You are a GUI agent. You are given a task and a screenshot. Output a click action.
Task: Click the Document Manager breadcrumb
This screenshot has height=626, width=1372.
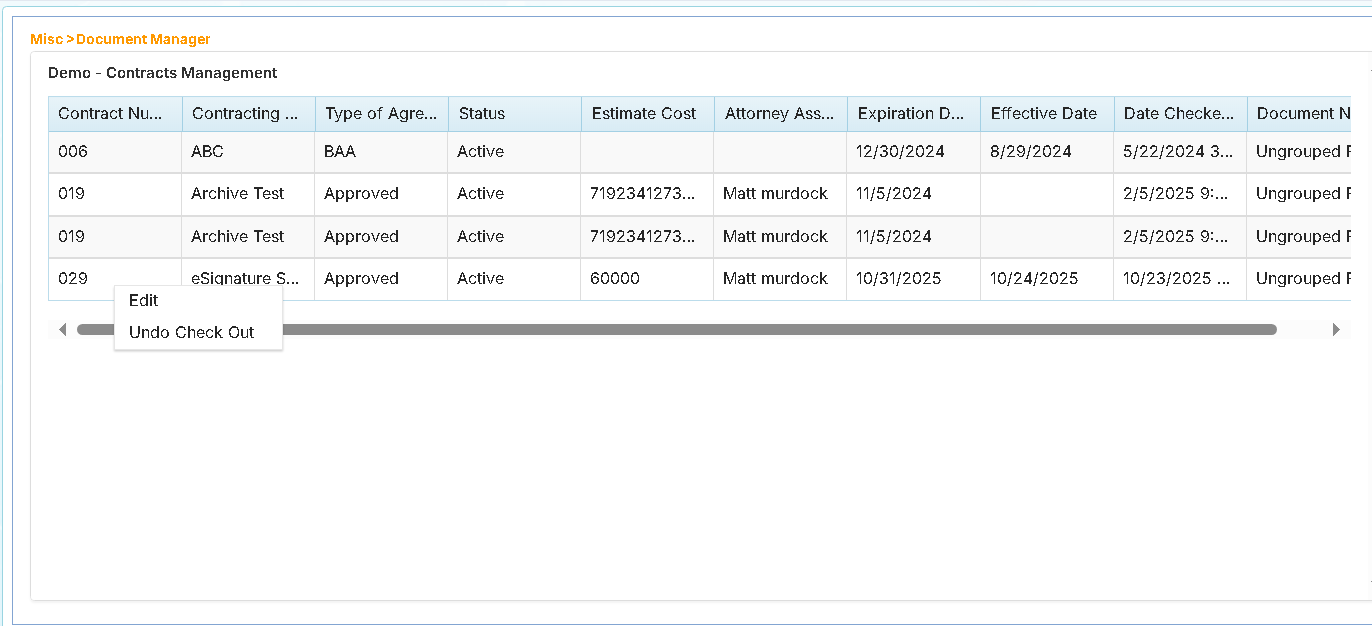coord(143,39)
